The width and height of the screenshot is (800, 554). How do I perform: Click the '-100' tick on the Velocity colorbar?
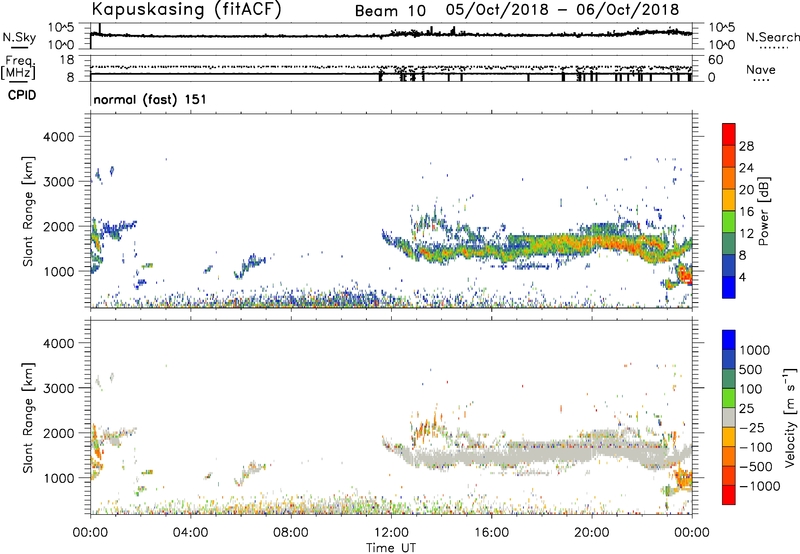pyautogui.click(x=756, y=447)
